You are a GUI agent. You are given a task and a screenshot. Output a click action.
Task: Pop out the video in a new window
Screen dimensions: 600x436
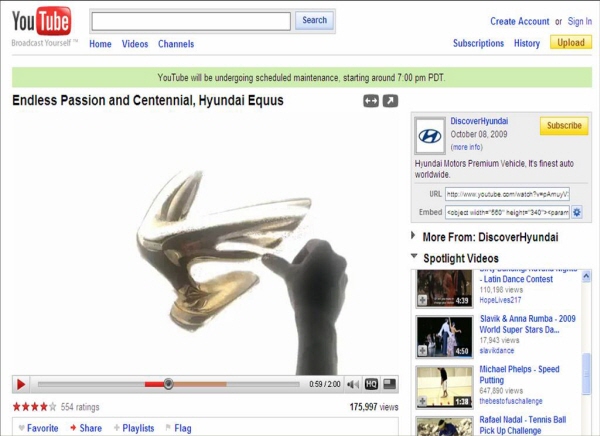(390, 101)
